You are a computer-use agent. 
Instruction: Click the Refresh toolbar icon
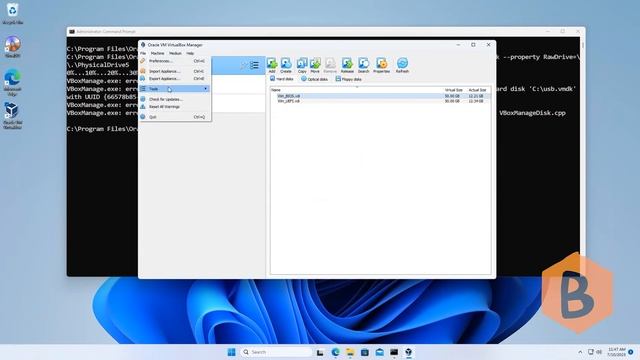[x=402, y=65]
